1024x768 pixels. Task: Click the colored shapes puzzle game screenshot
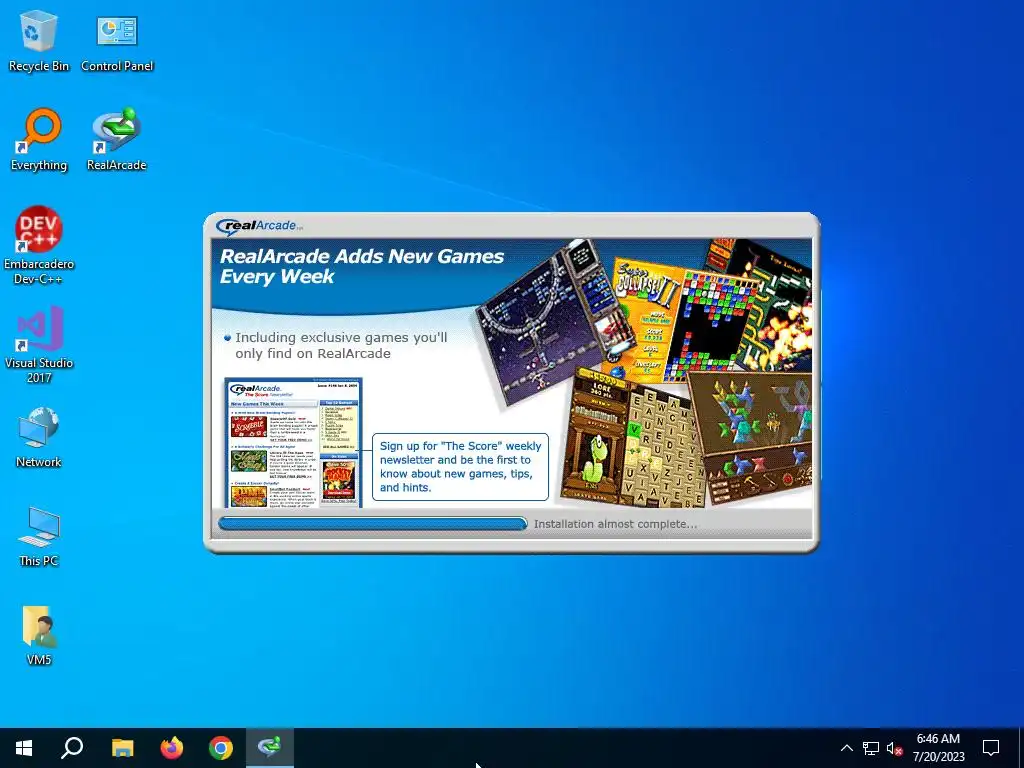(751, 438)
